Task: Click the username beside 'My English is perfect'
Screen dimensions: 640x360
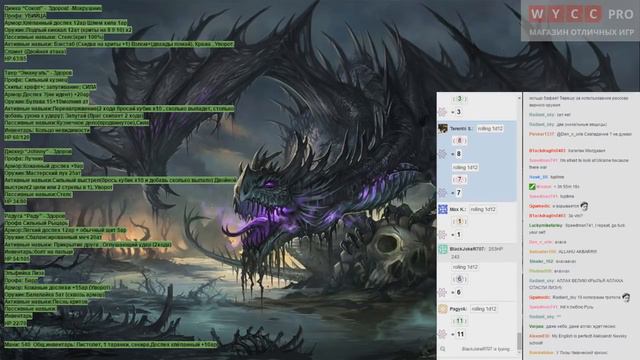Action: coord(539,336)
